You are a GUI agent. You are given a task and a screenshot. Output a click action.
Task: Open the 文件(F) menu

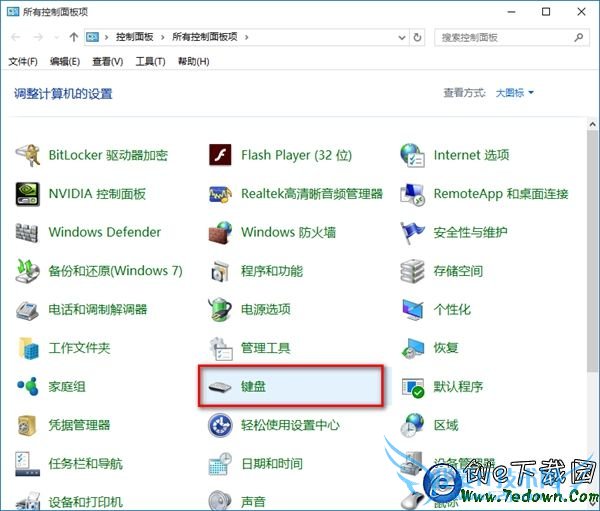[x=23, y=61]
